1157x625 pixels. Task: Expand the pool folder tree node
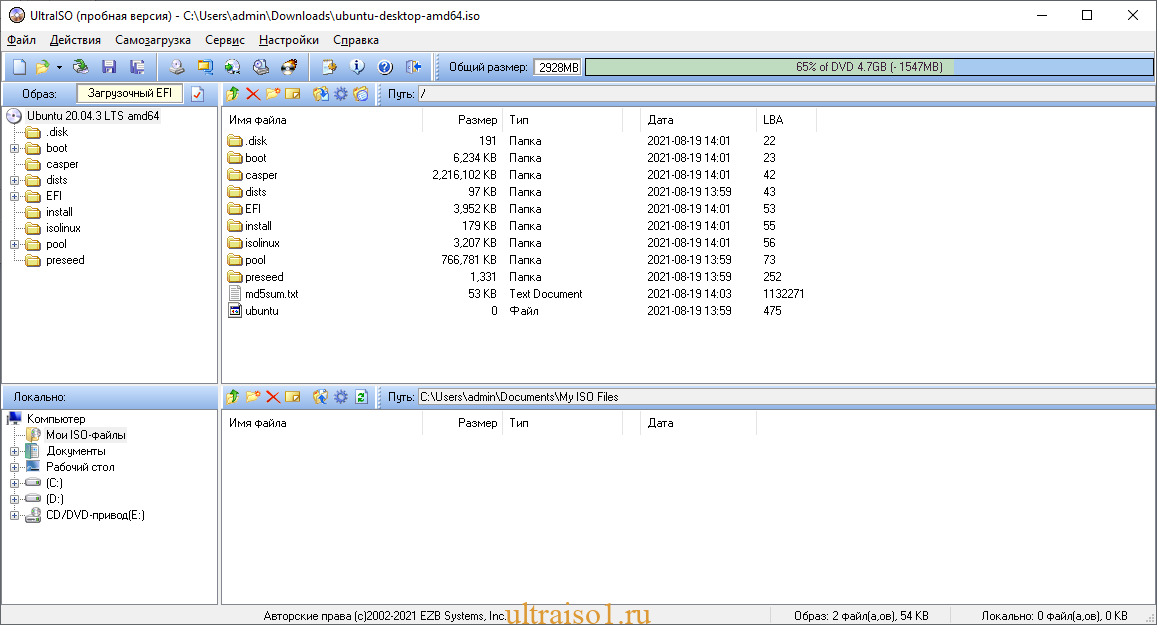[x=15, y=244]
